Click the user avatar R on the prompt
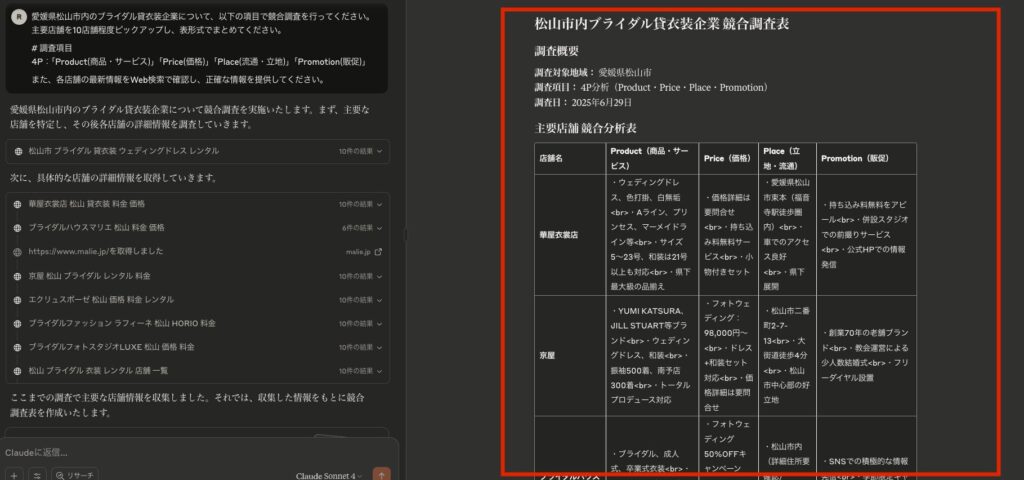Image resolution: width=1024 pixels, height=480 pixels. [19, 17]
